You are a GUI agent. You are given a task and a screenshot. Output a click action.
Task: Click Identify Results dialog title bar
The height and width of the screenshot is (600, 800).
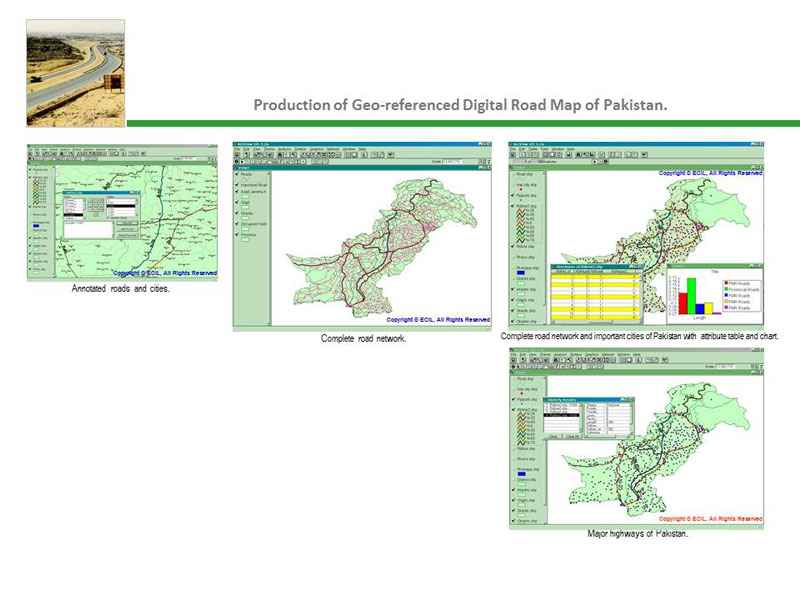[589, 400]
